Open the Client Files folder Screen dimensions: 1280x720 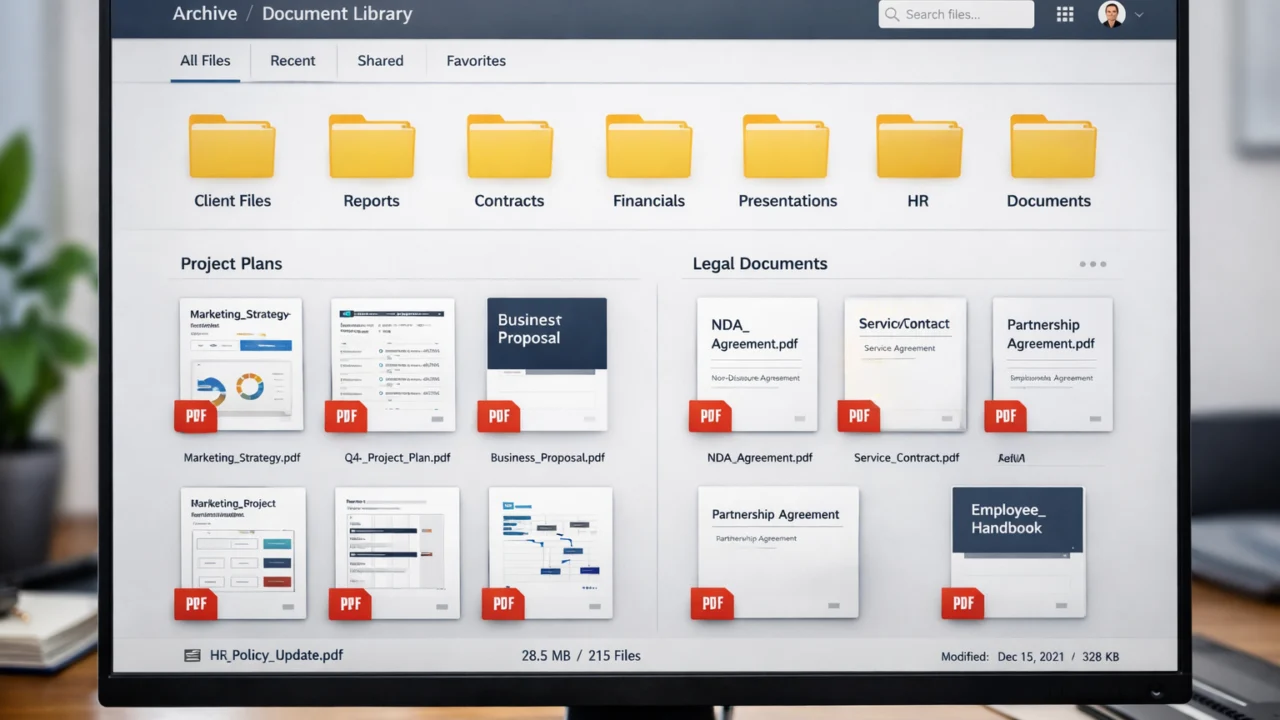232,147
